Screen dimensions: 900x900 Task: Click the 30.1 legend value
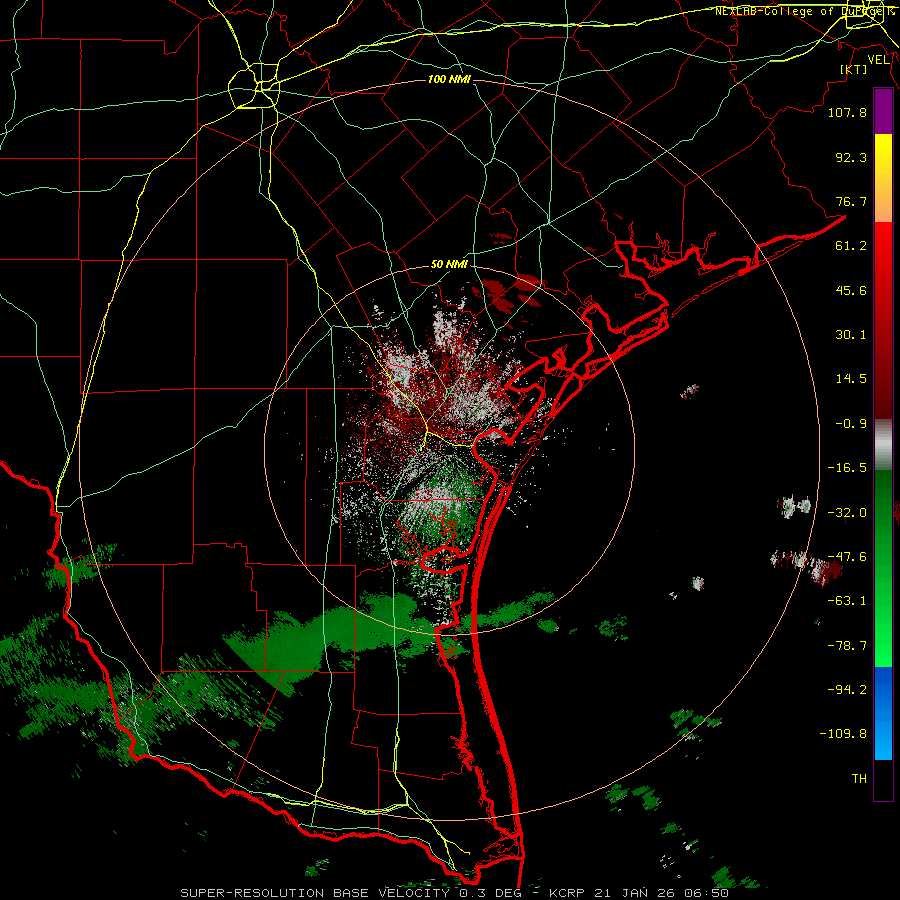pyautogui.click(x=851, y=335)
